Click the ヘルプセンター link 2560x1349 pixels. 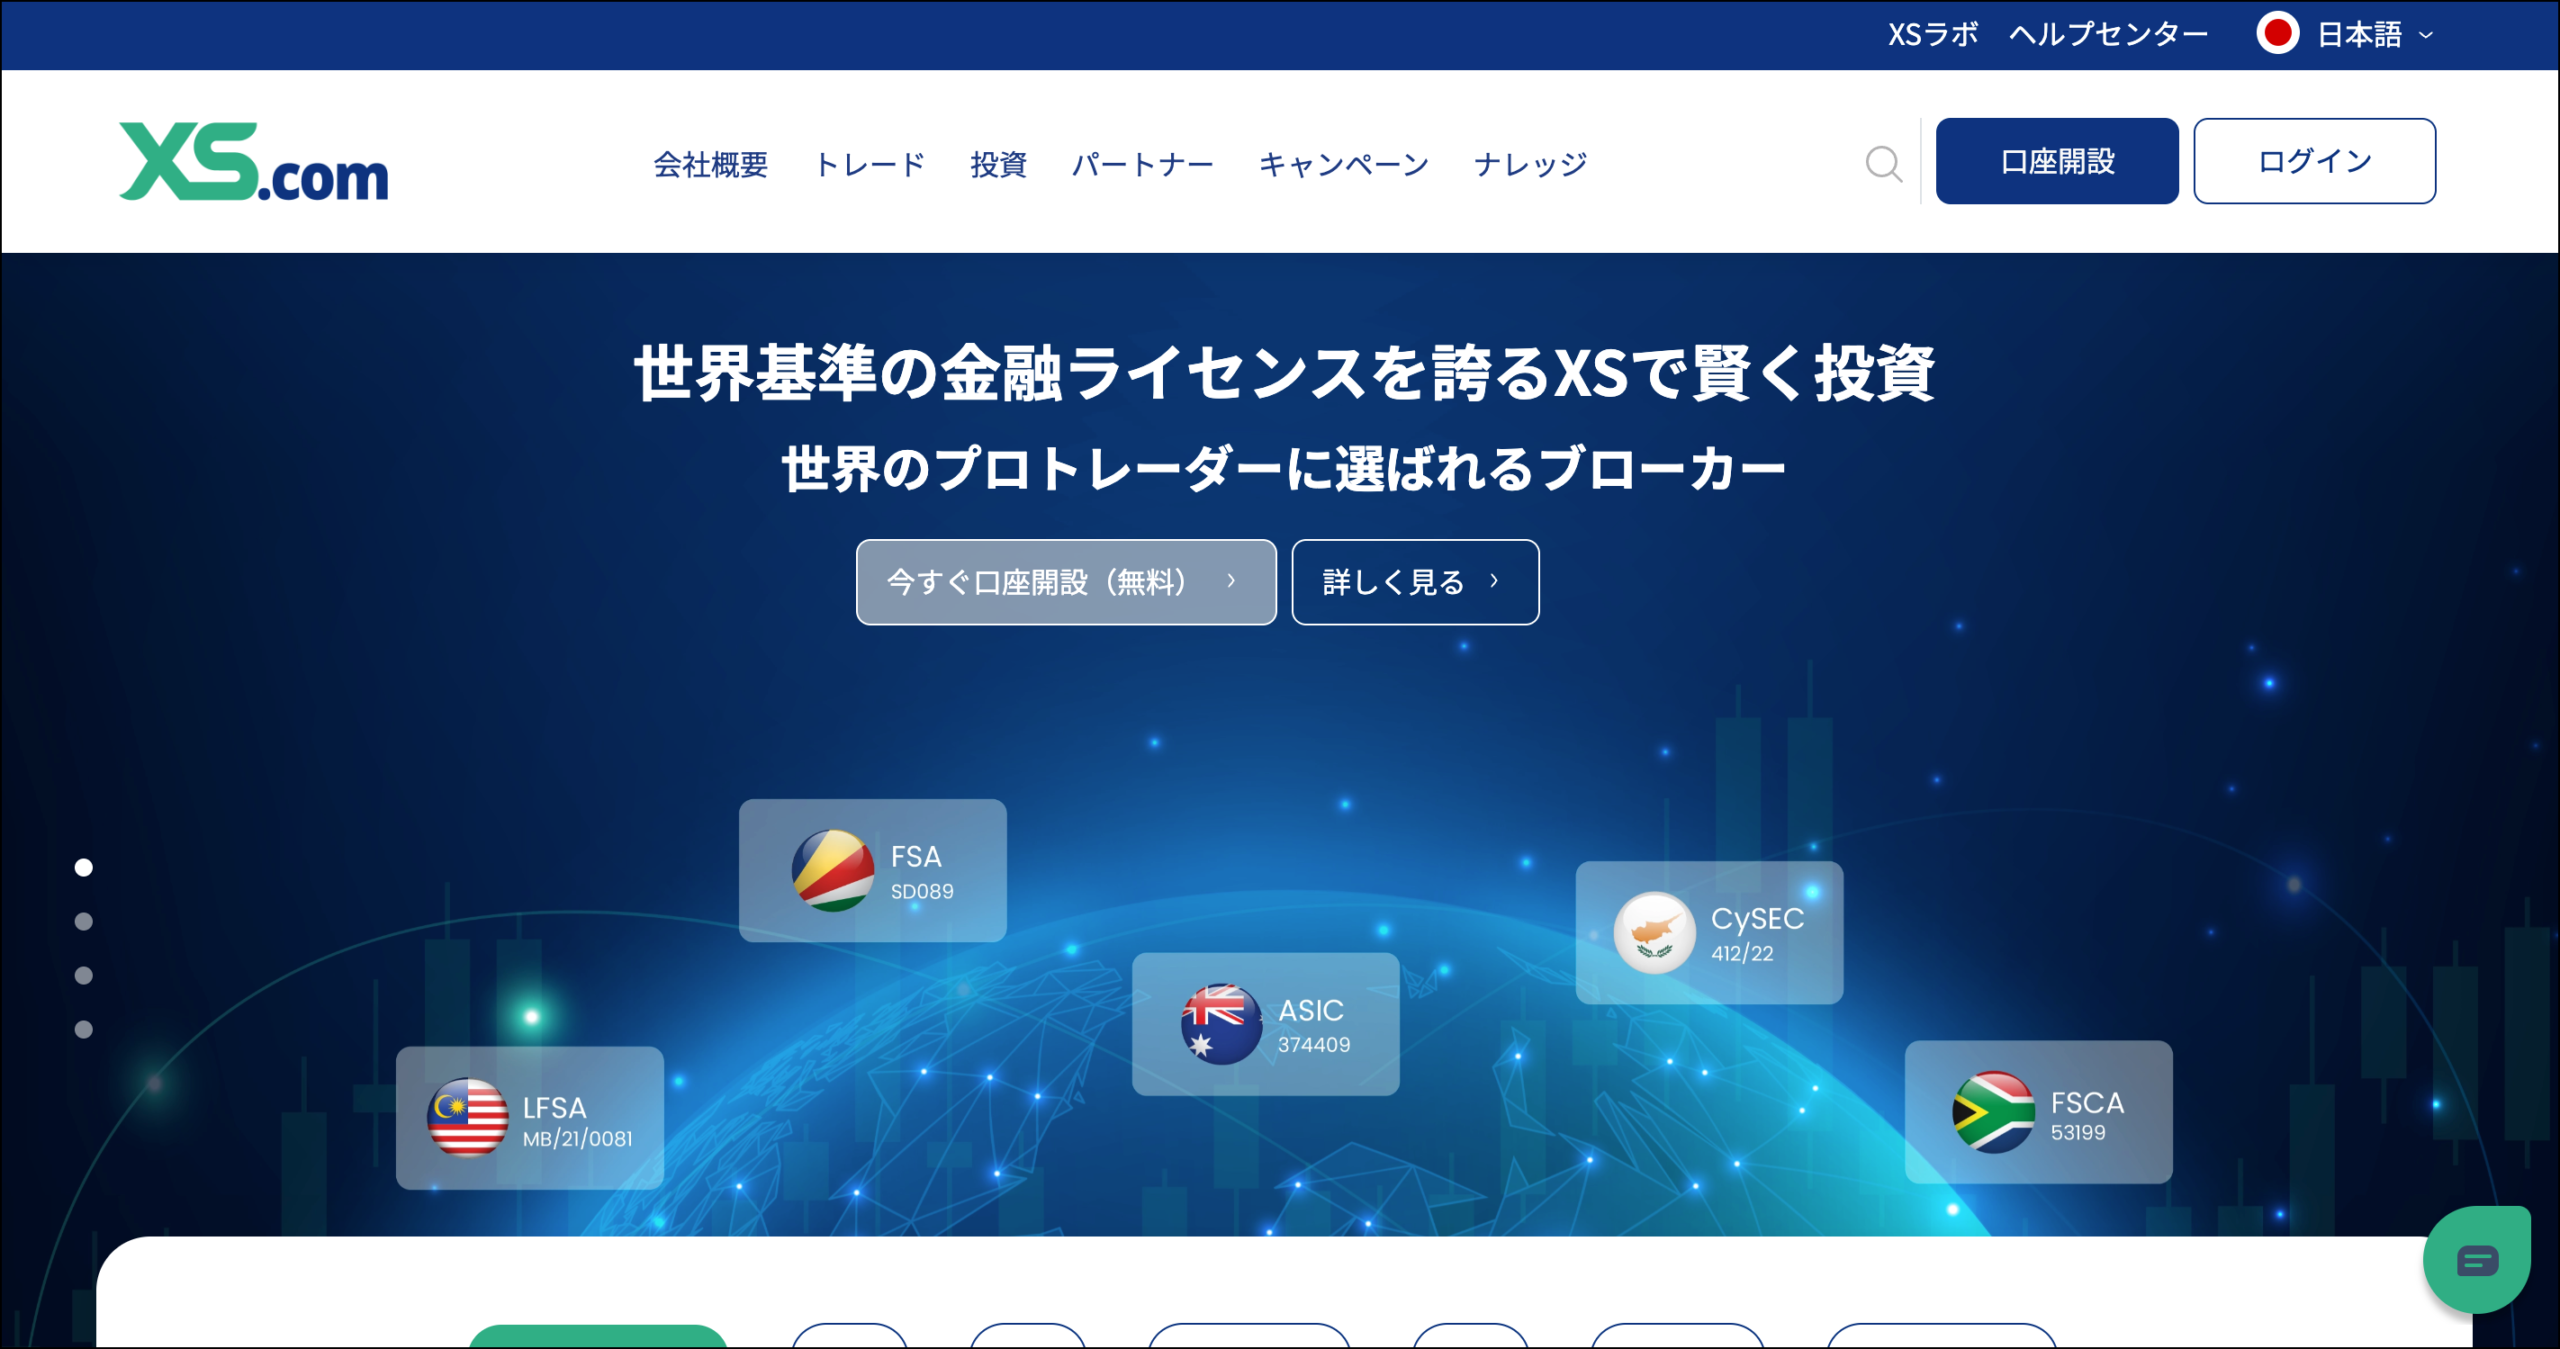click(2108, 33)
